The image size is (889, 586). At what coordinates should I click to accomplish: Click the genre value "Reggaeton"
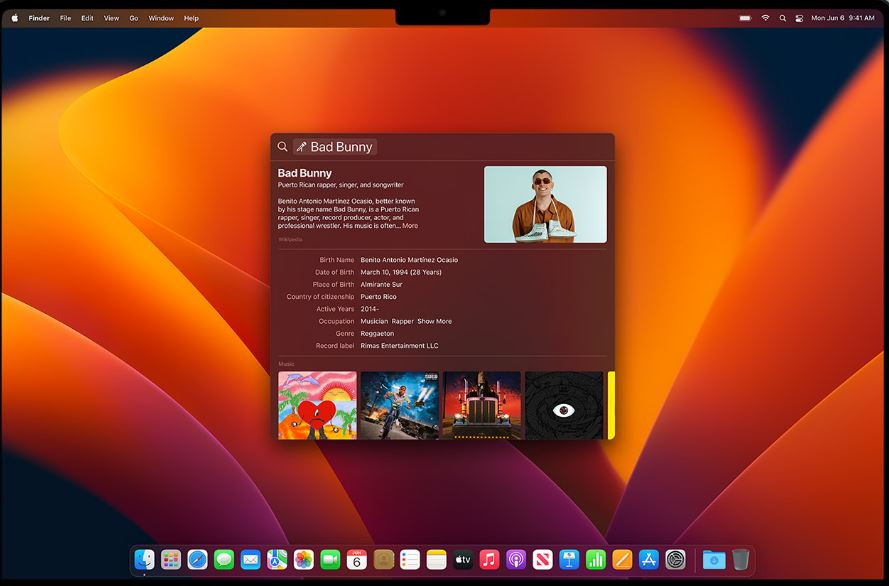tap(377, 334)
